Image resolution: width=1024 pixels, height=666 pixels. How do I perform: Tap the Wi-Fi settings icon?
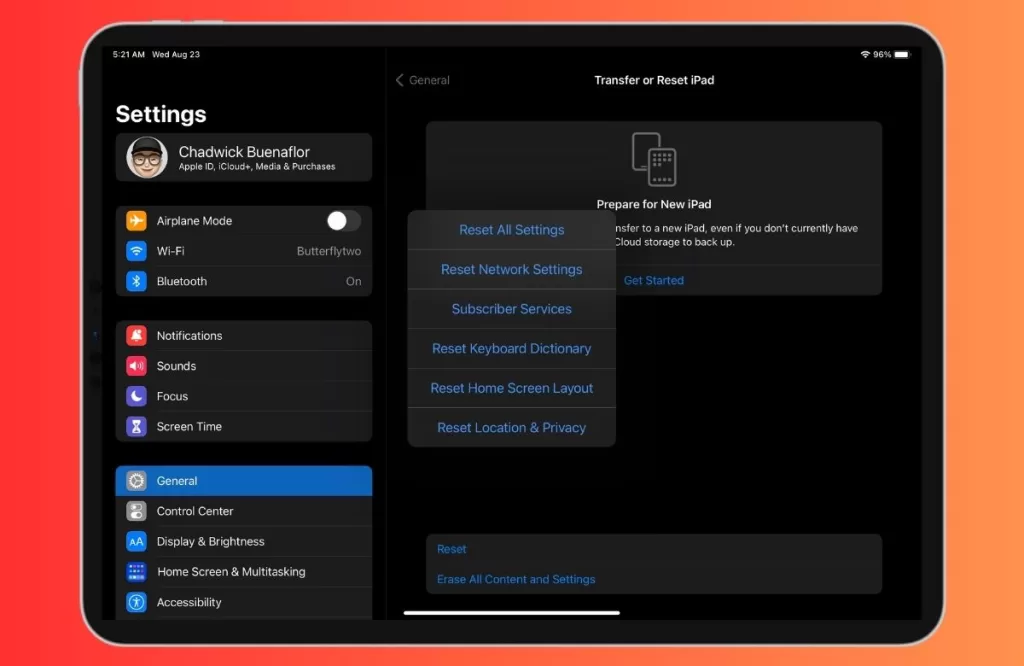[x=136, y=251]
